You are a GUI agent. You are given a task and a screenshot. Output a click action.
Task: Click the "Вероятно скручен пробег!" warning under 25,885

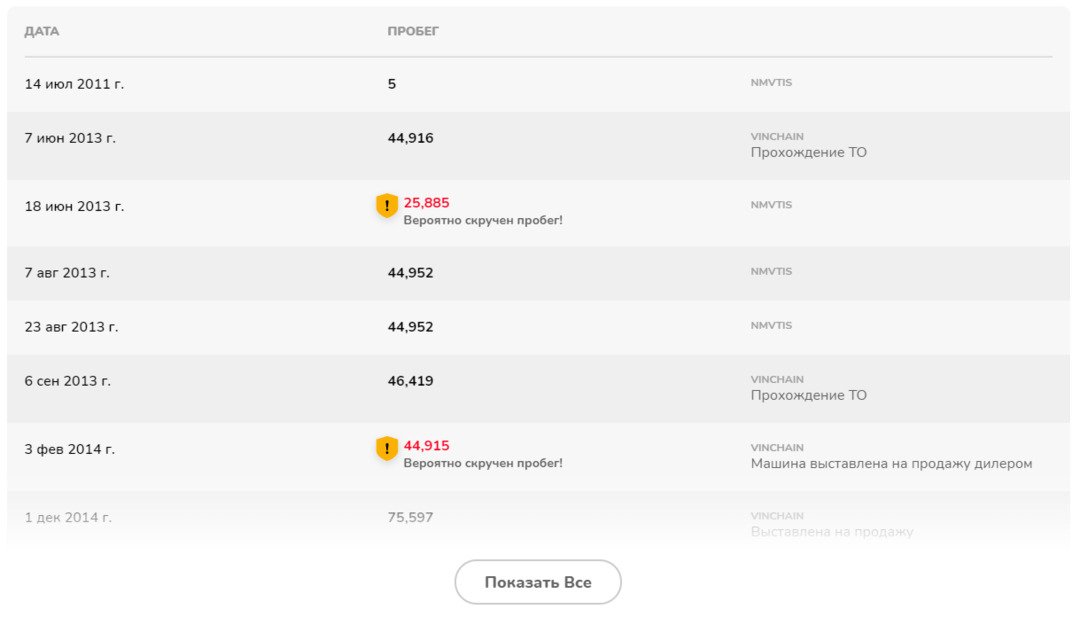pyautogui.click(x=483, y=220)
